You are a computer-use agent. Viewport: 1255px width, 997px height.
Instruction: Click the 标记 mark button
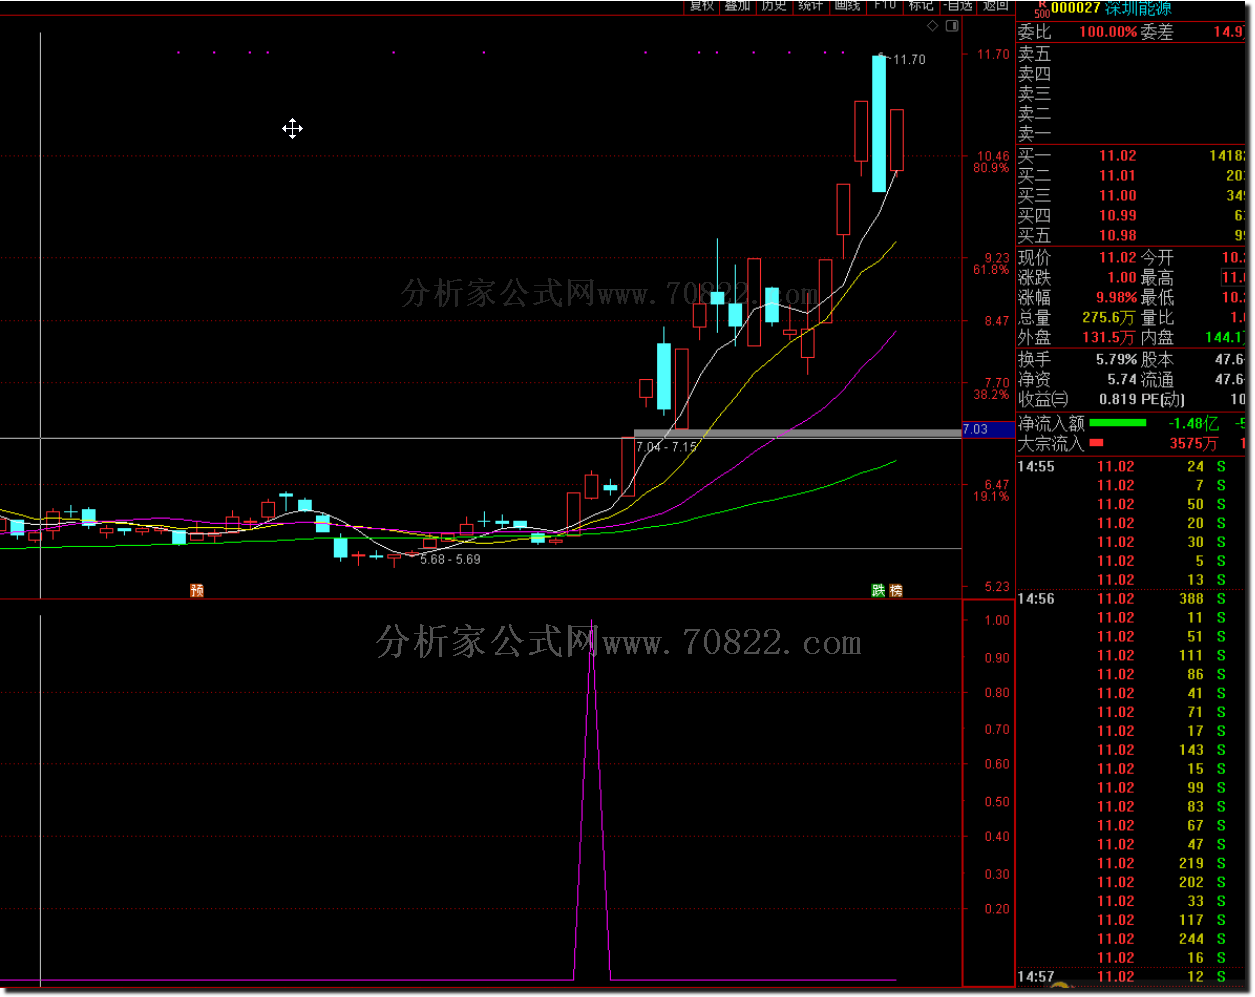pos(920,6)
